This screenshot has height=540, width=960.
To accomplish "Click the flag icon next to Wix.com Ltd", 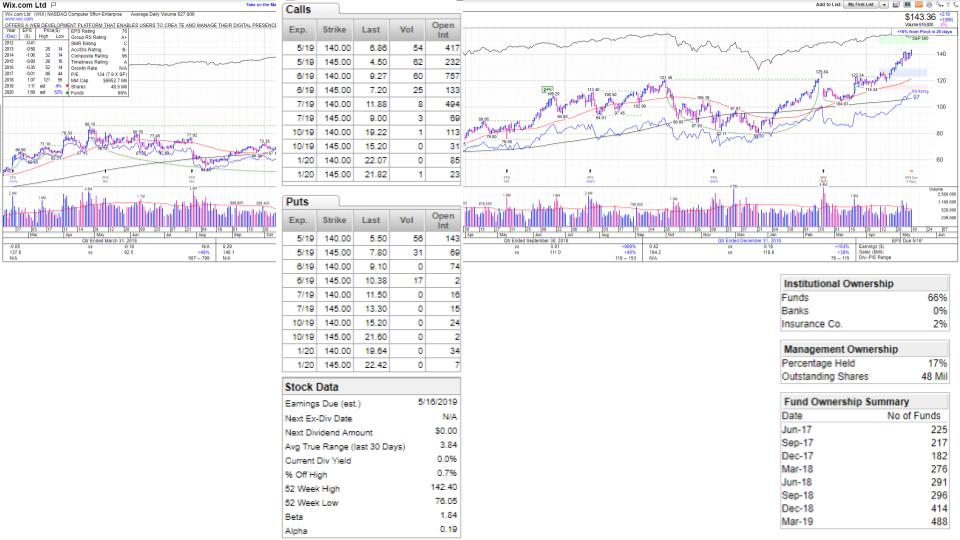I will pyautogui.click(x=53, y=5).
